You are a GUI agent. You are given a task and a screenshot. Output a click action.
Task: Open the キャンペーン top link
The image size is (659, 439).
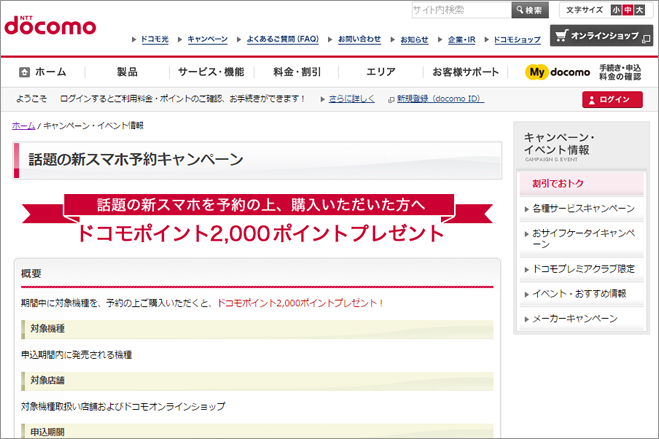(208, 39)
